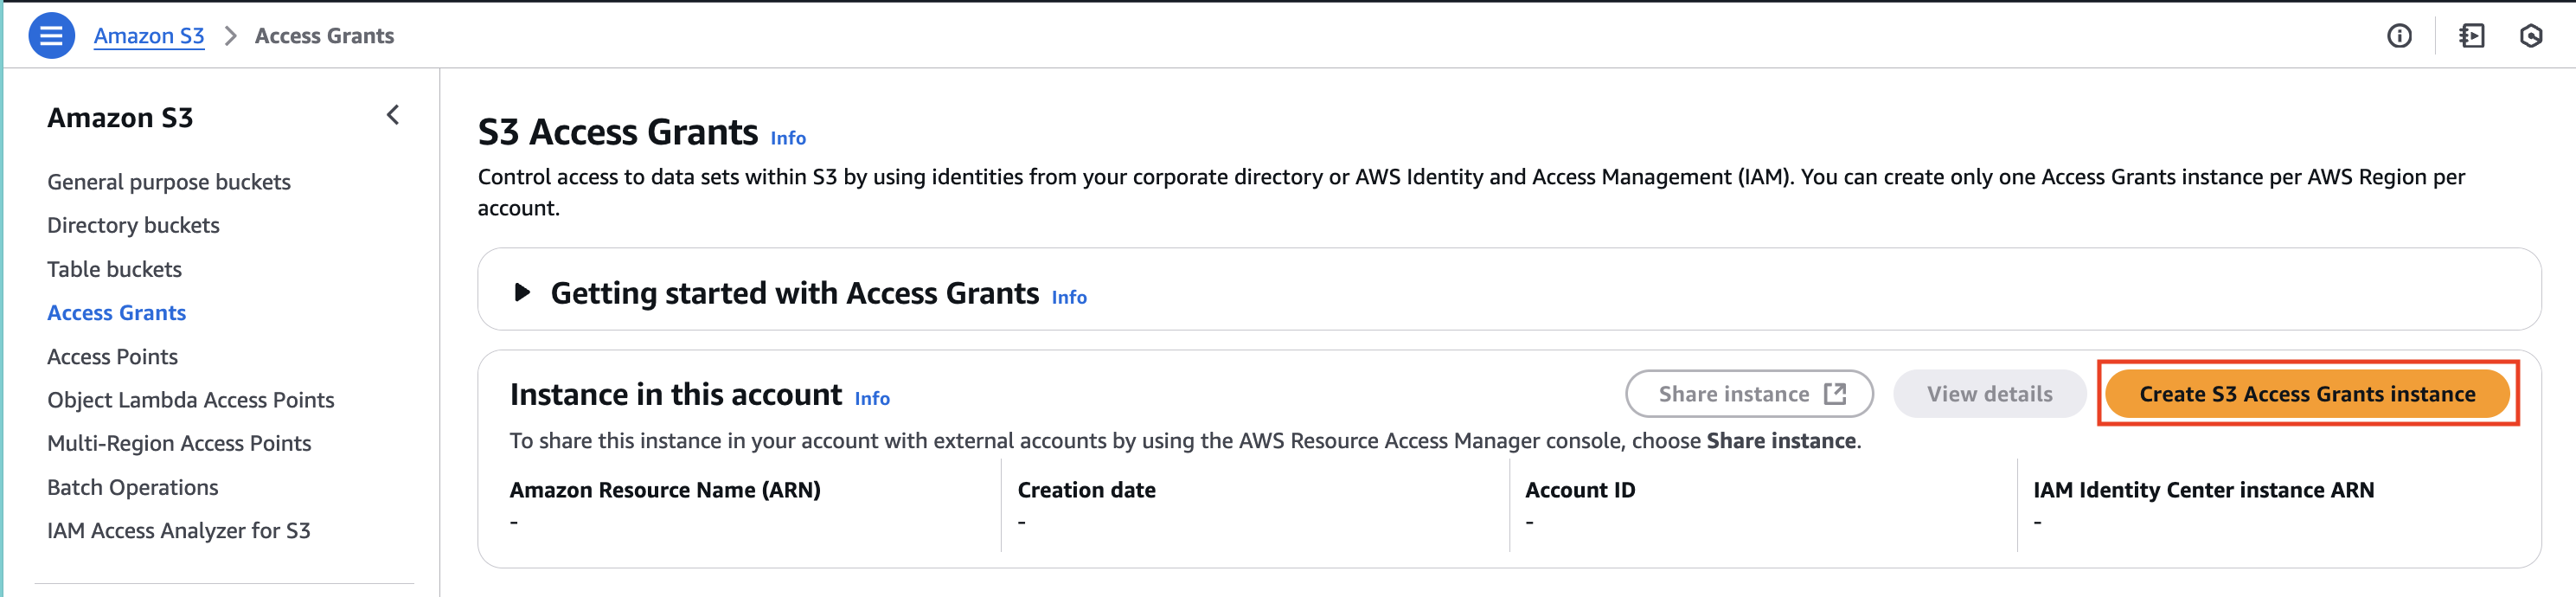Go to Directory buckets

tap(133, 225)
